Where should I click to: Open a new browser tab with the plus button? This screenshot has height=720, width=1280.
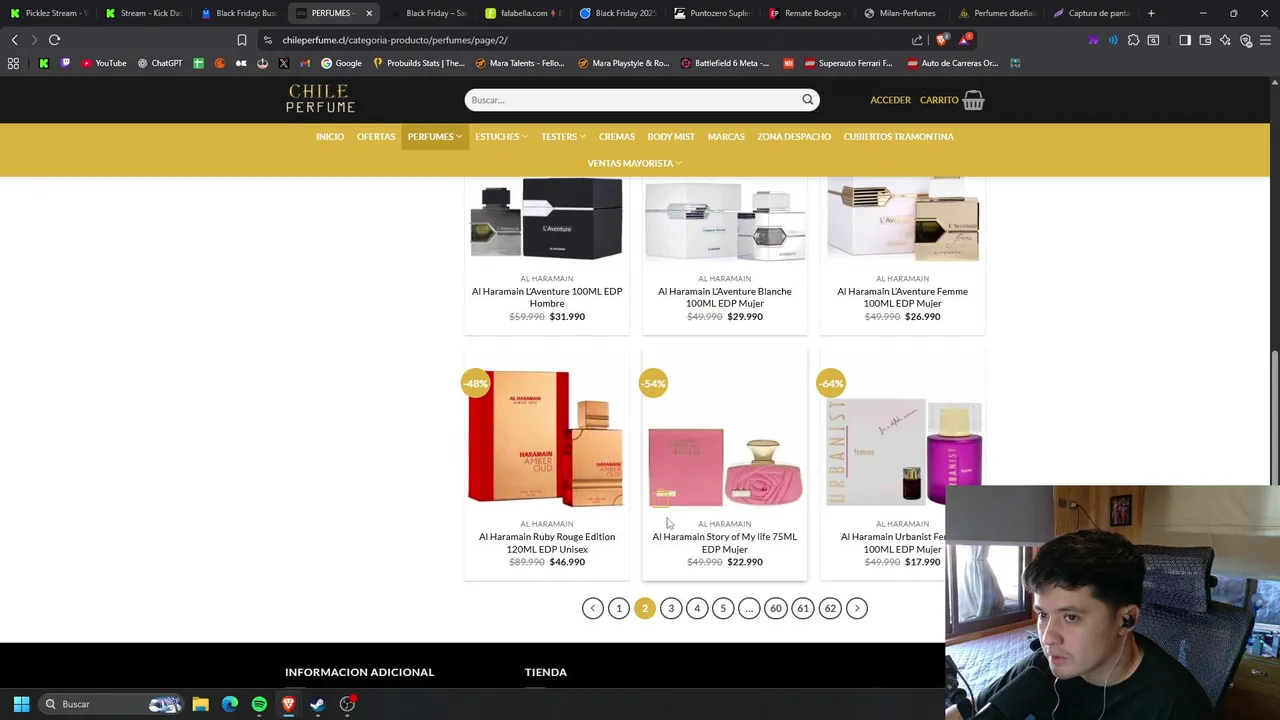(x=1151, y=13)
